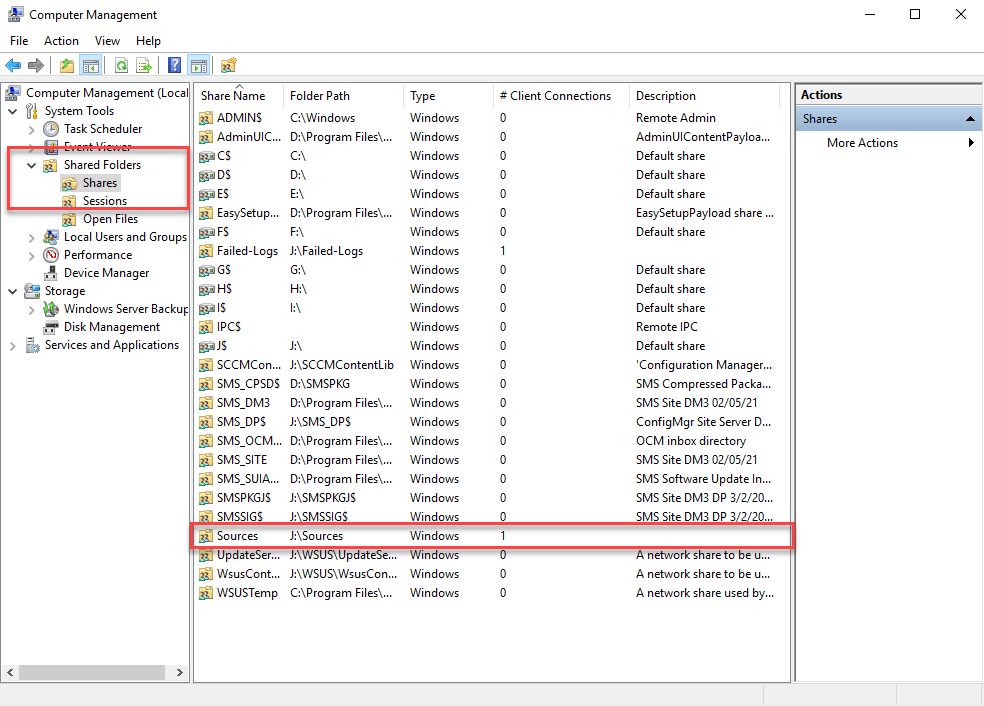Click the Computer Management app icon in title bar
Viewport: 984px width, 706px height.
click(15, 14)
